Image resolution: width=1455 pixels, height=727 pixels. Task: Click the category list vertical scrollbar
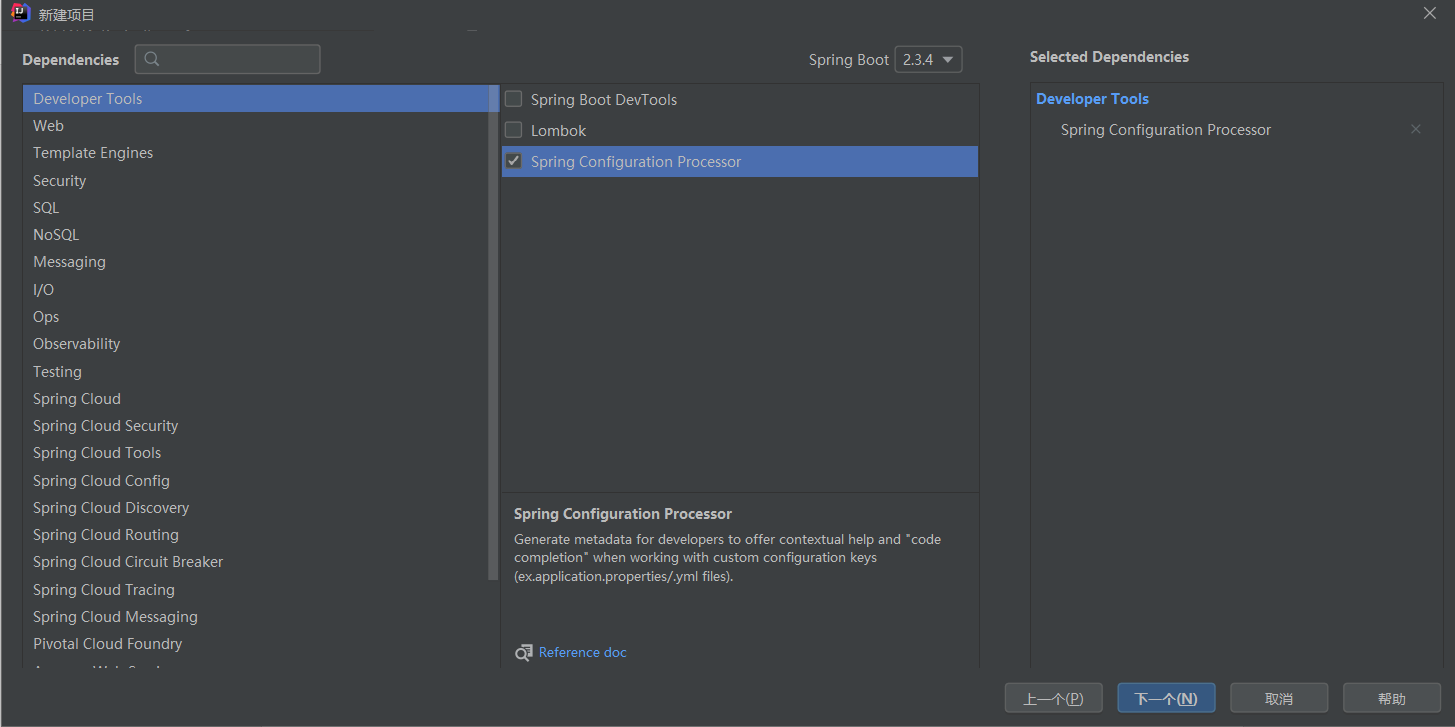pos(493,332)
